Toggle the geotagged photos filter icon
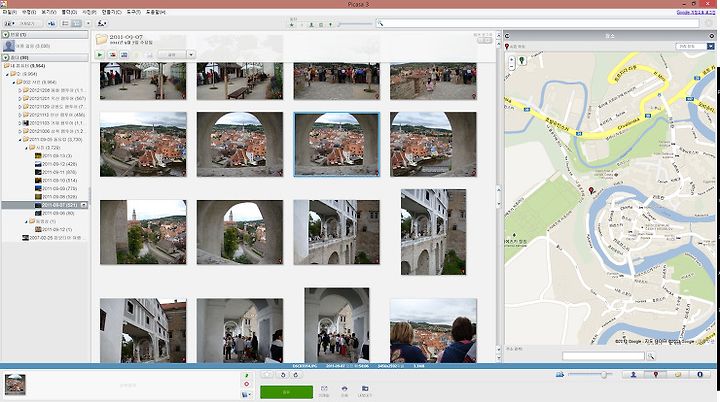Image resolution: width=720 pixels, height=402 pixels. pyautogui.click(x=330, y=24)
